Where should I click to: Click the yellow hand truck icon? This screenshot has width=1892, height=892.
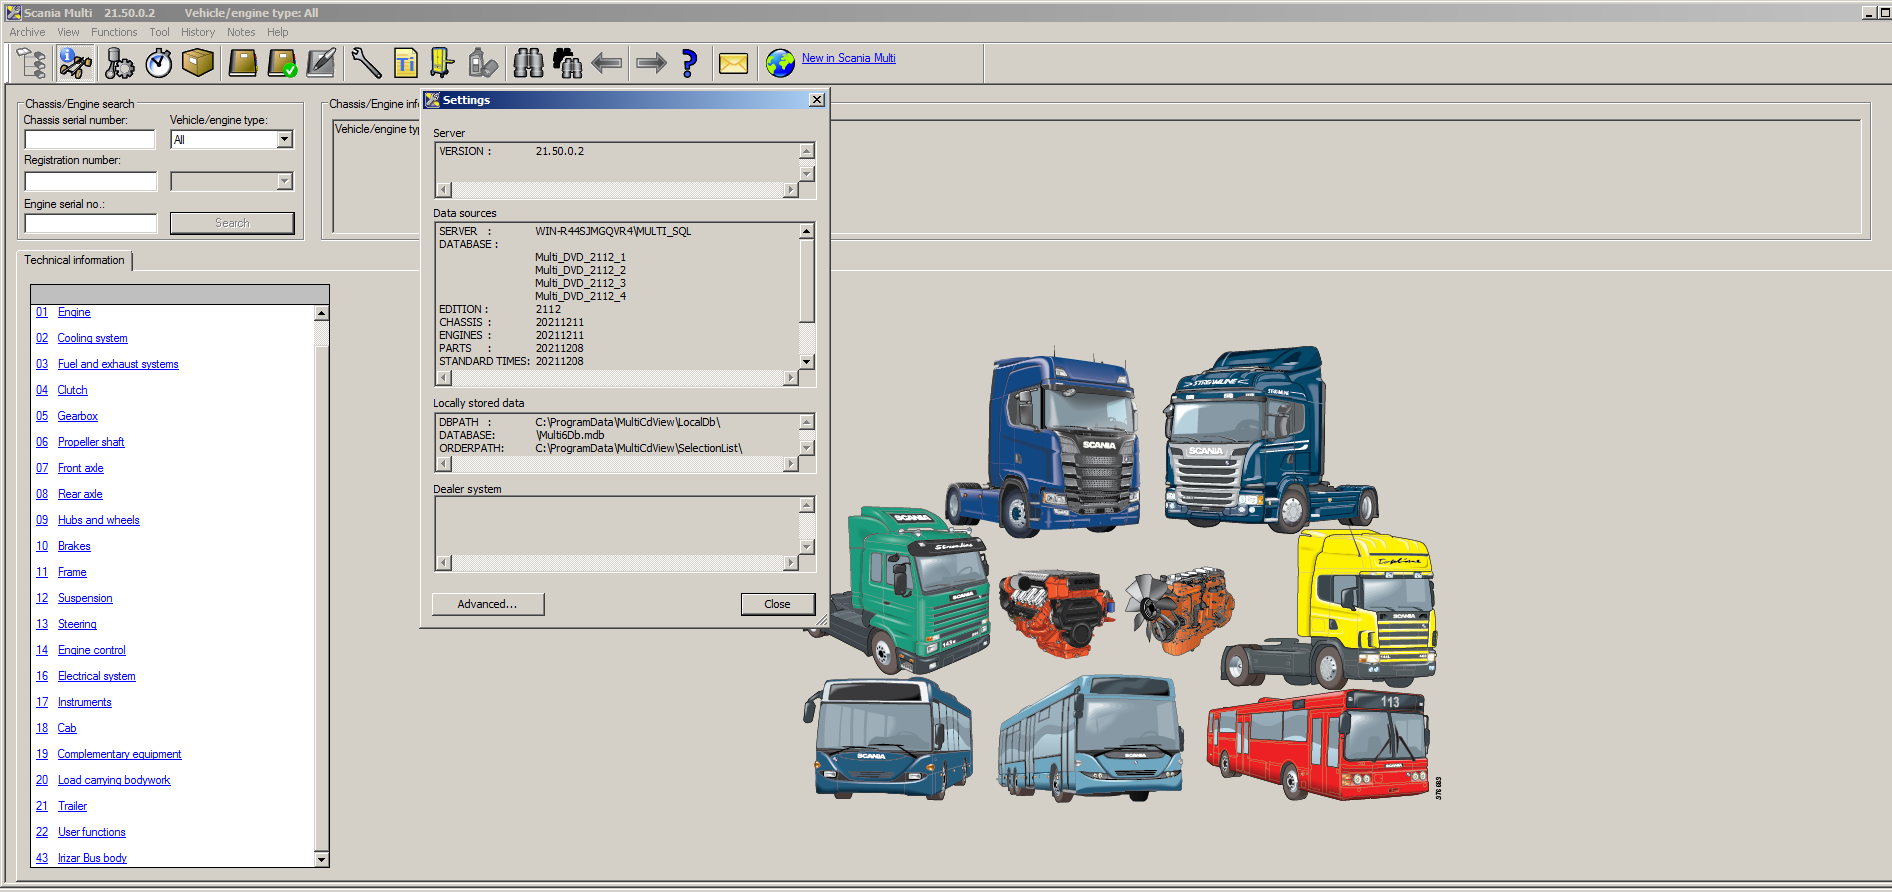pos(442,63)
